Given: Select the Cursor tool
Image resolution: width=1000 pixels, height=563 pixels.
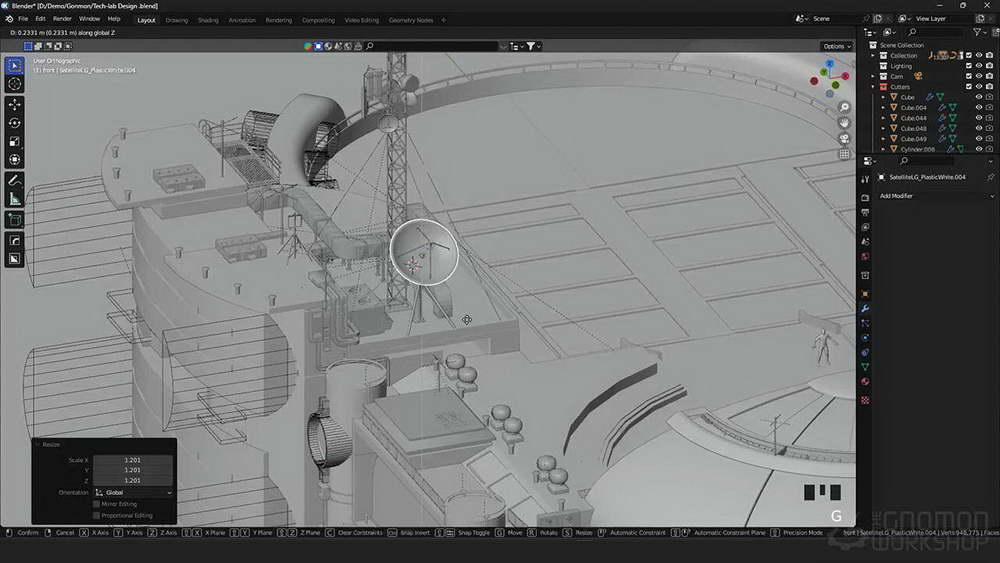Looking at the screenshot, I should 15,84.
